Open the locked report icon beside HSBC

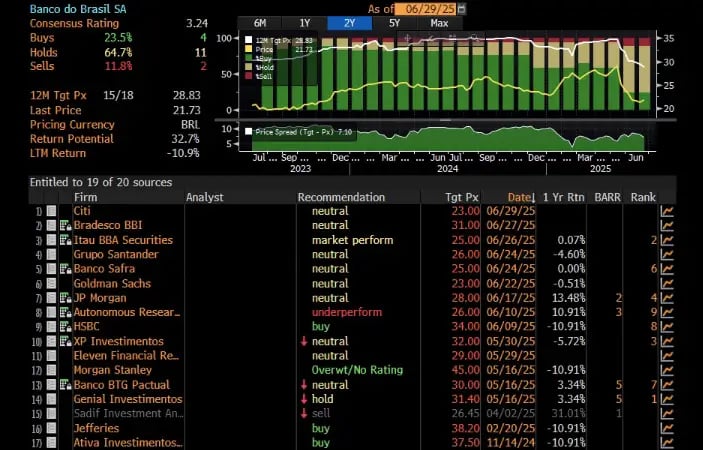(x=65, y=327)
